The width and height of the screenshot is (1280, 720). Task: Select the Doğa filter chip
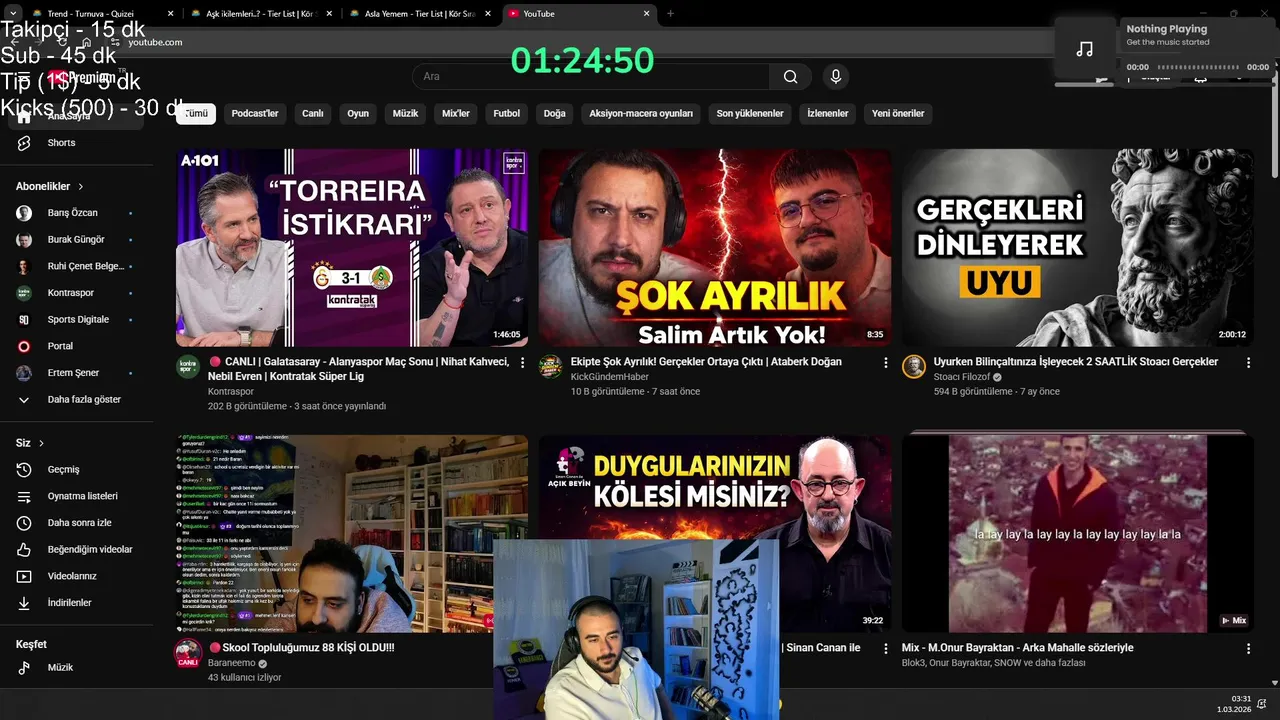(x=555, y=114)
